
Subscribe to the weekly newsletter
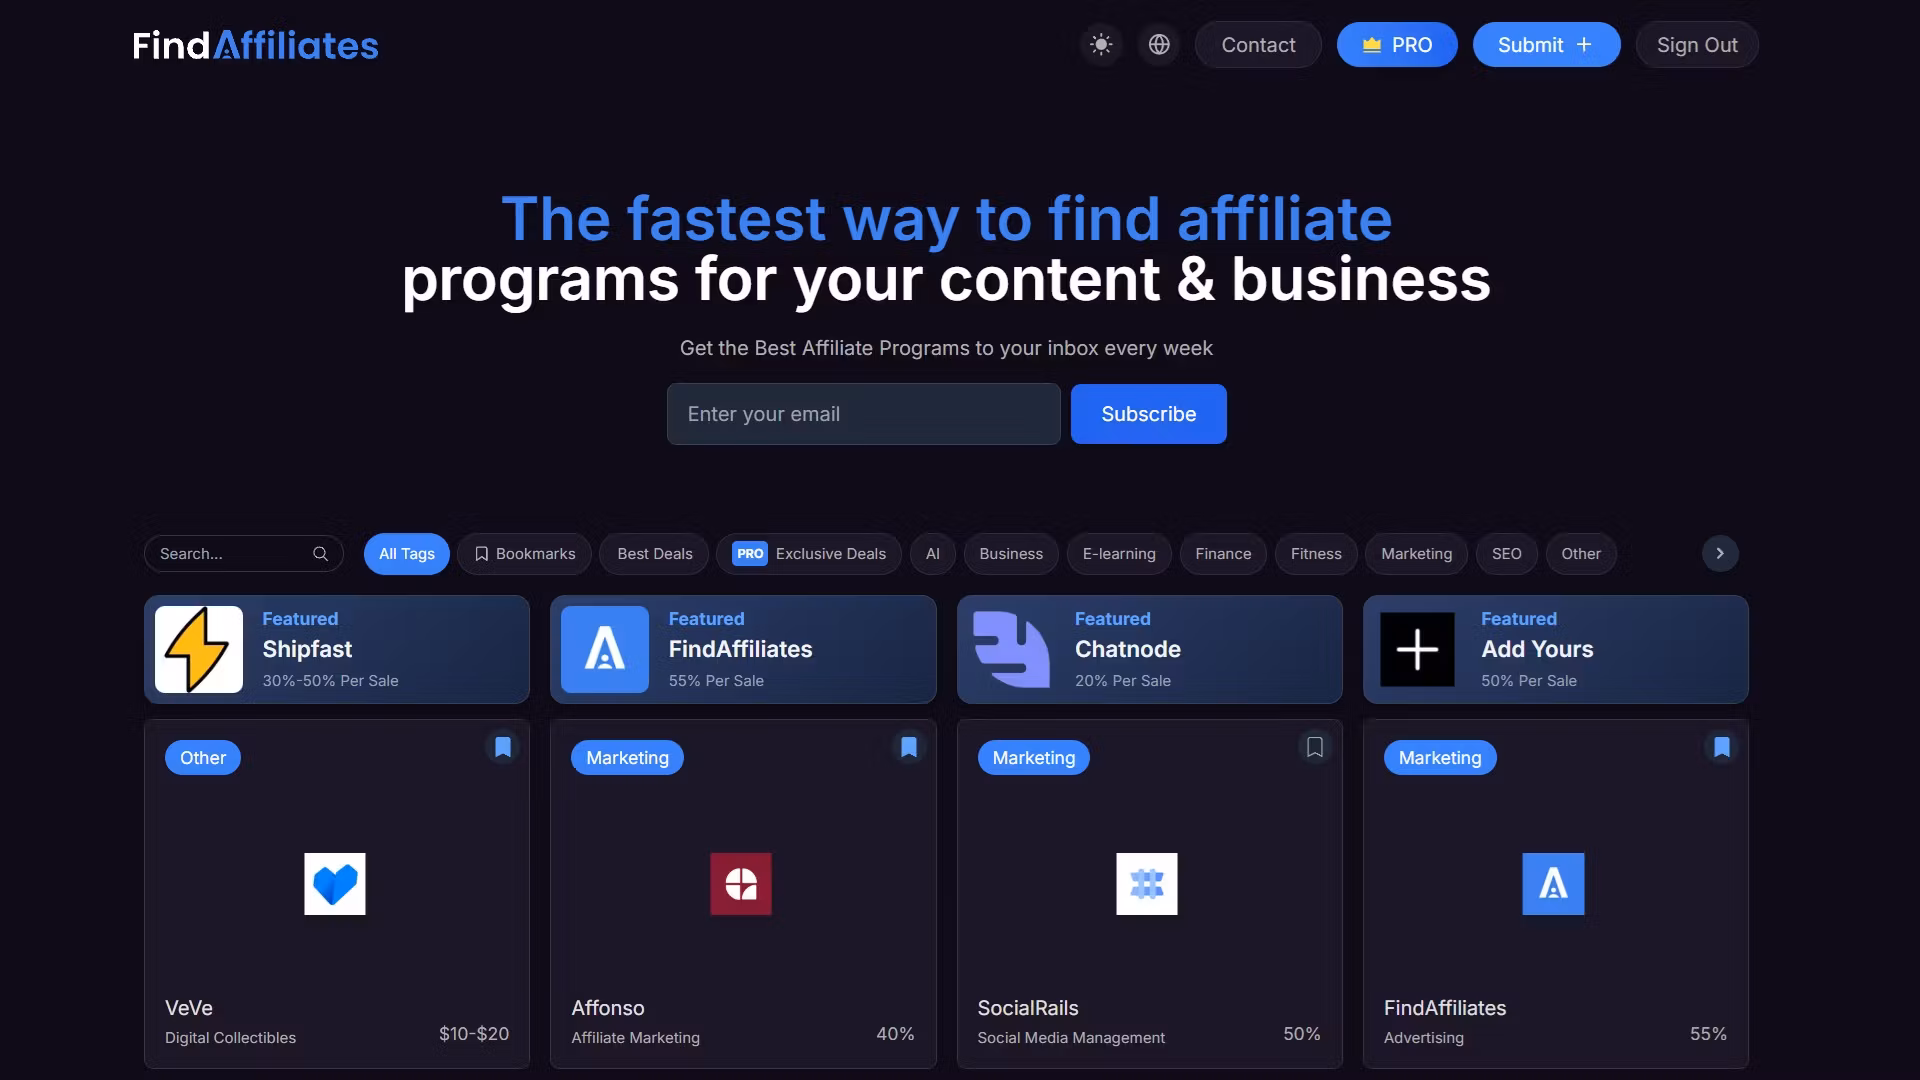[x=1148, y=414]
